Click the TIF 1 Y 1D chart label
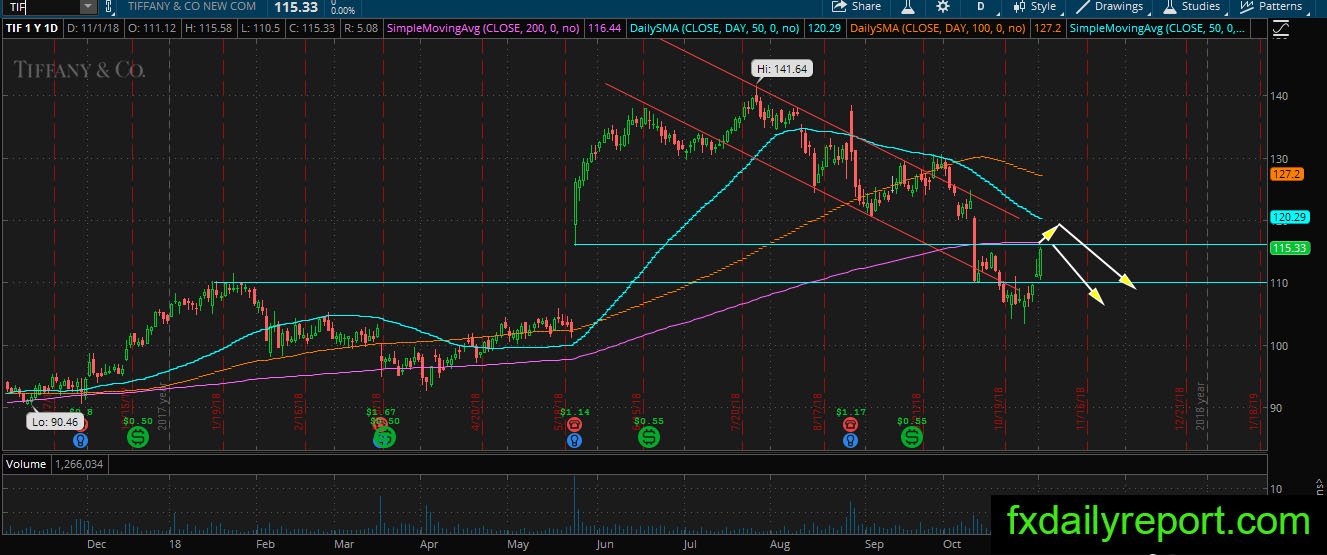 click(x=33, y=29)
